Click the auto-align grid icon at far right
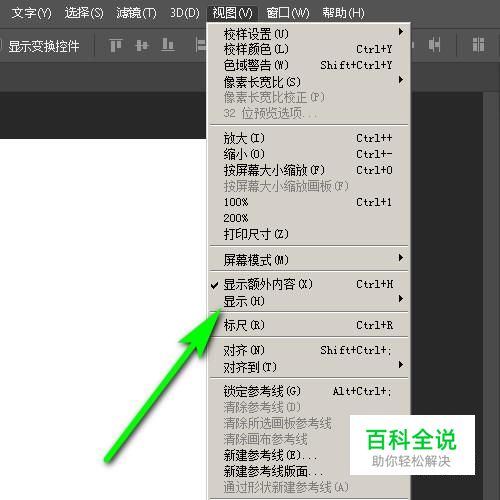The image size is (500, 500). pyautogui.click(x=478, y=45)
